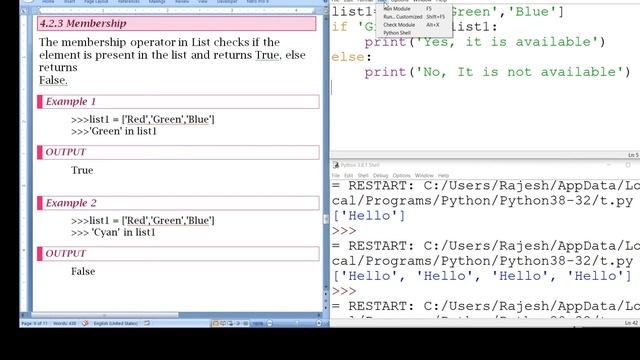640x360 pixels.
Task: Click the Python Shell window icon
Action: (x=336, y=165)
